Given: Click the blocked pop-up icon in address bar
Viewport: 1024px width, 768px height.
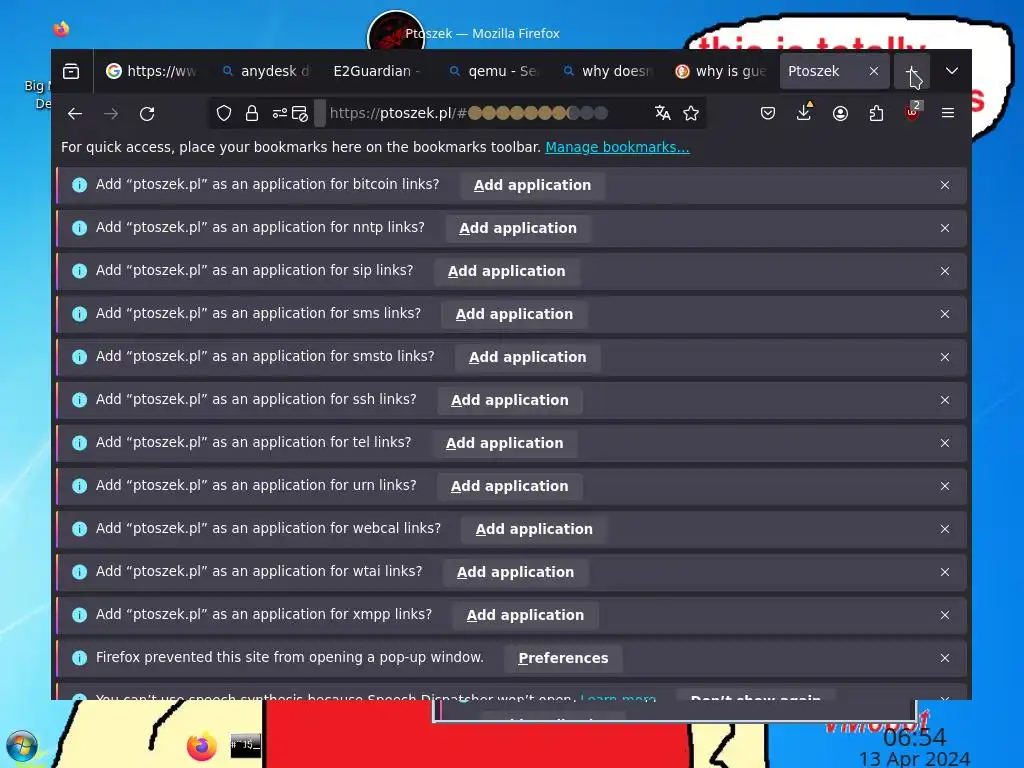Looking at the screenshot, I should 300,114.
